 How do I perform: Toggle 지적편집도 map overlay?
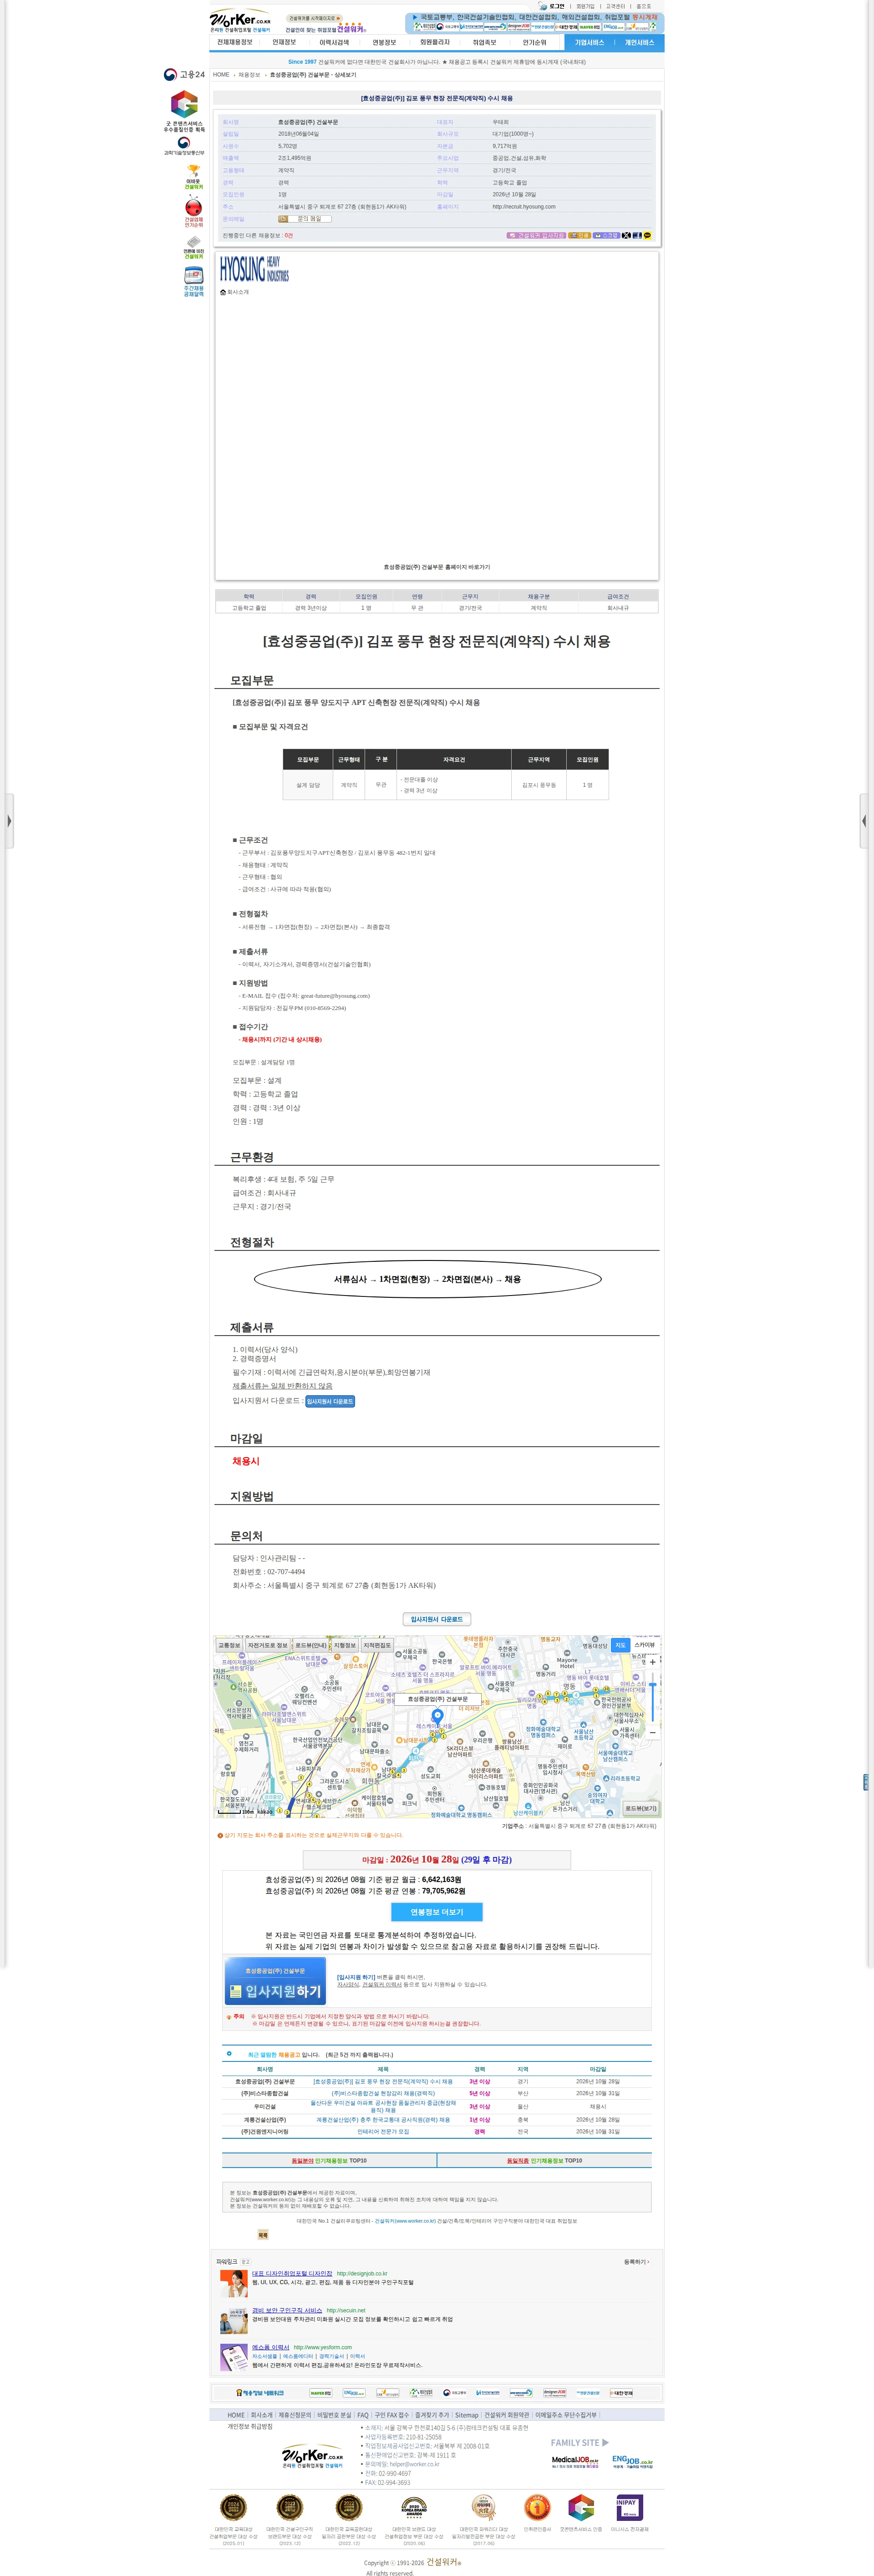coord(377,1645)
